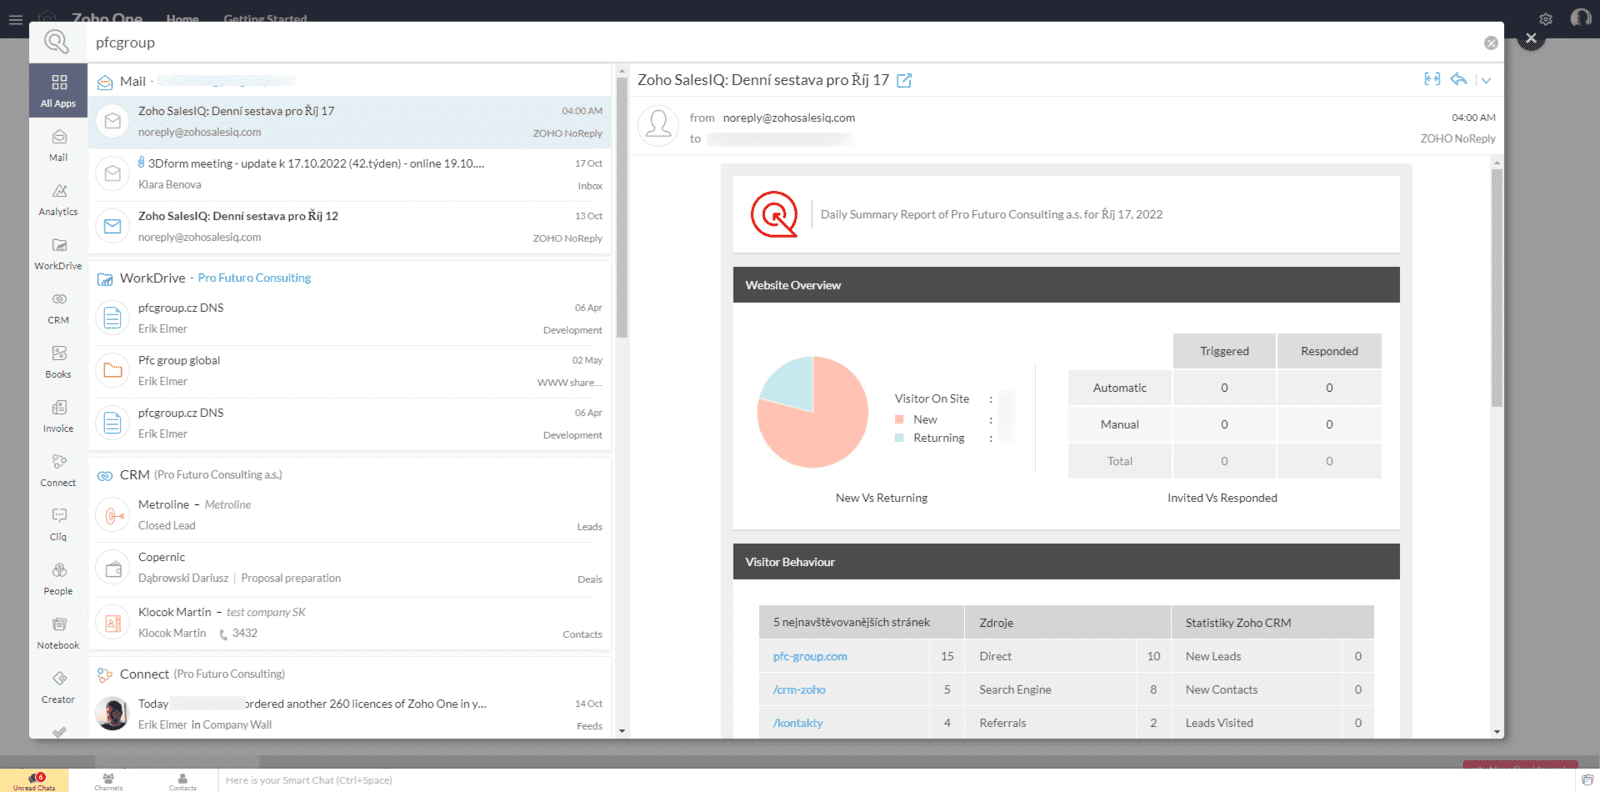This screenshot has height=792, width=1600.
Task: Open the 3Dform meeting email result
Action: [x=350, y=174]
